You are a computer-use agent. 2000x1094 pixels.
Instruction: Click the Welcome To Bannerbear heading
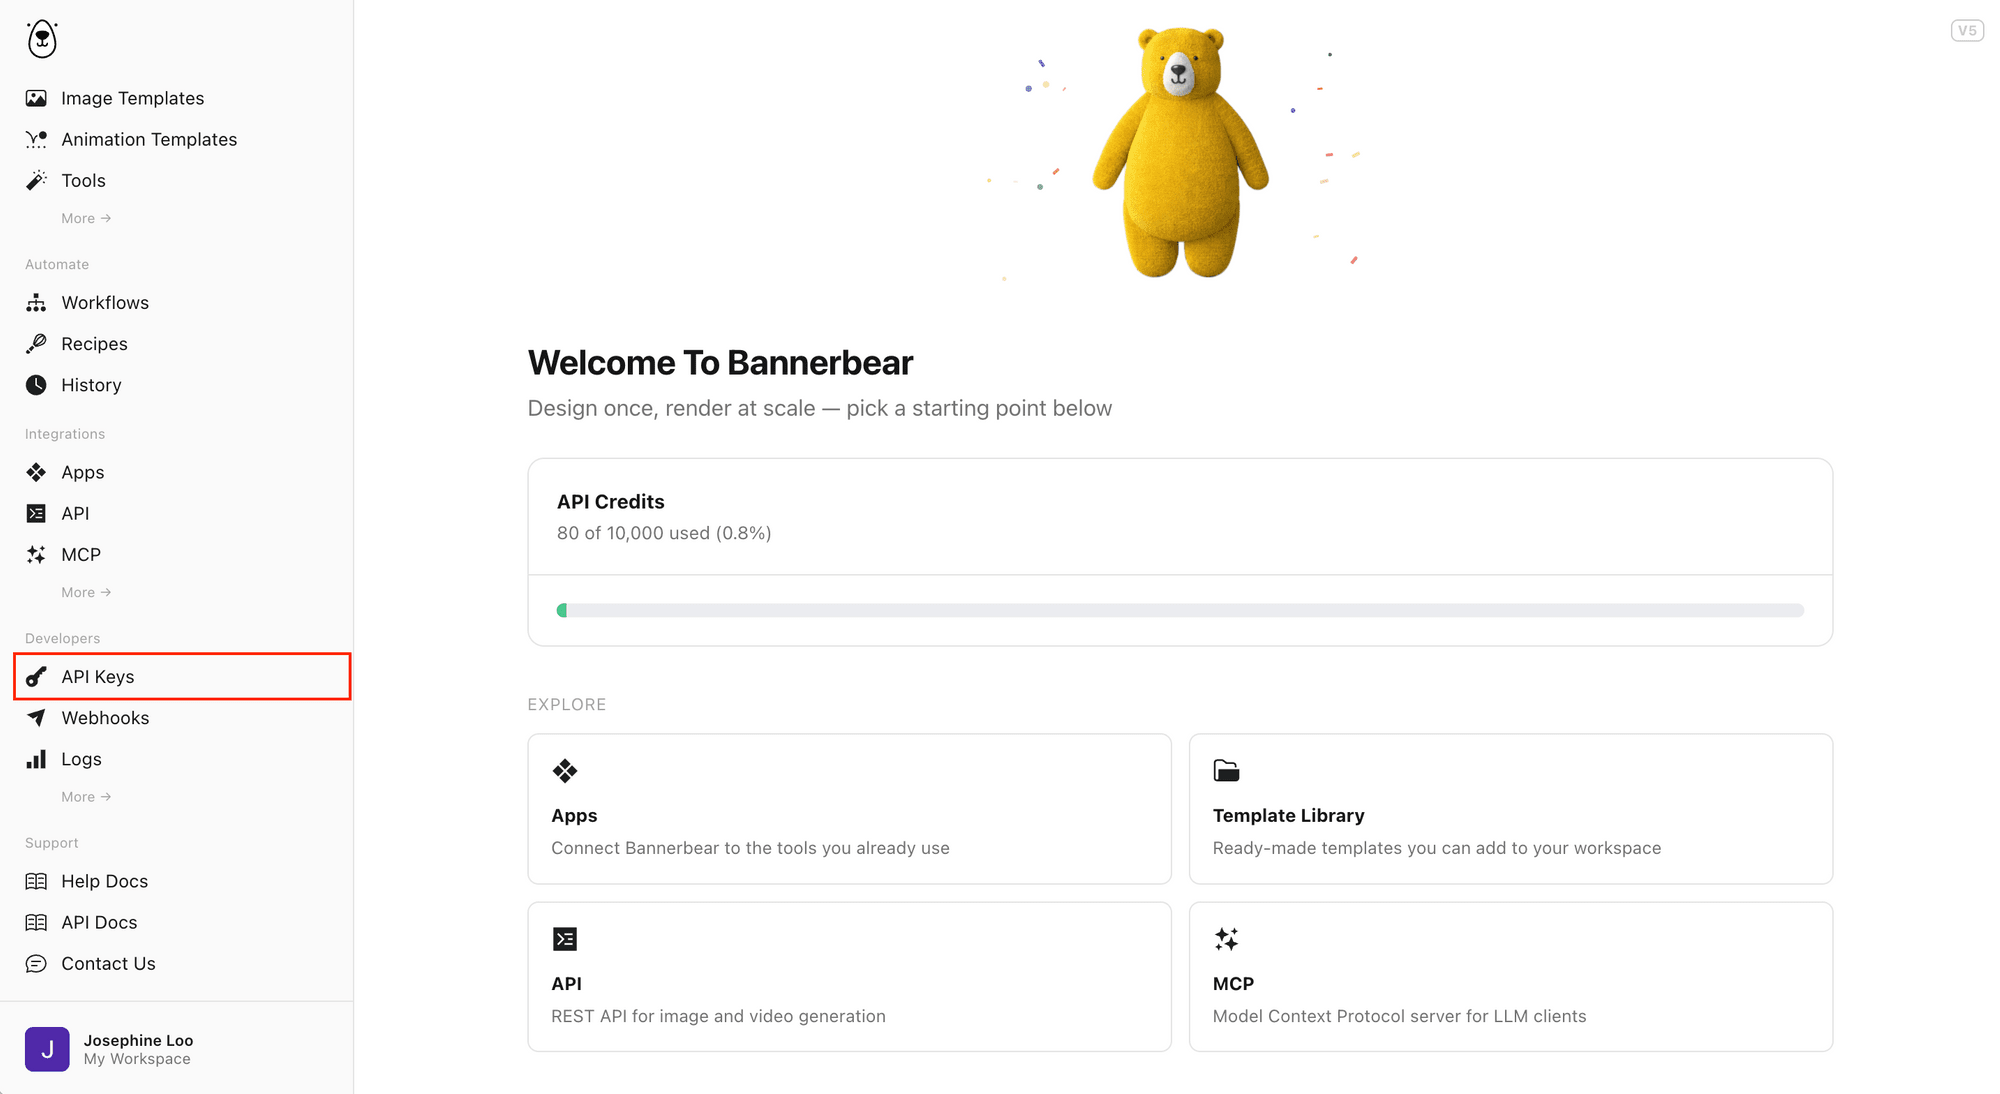[720, 363]
